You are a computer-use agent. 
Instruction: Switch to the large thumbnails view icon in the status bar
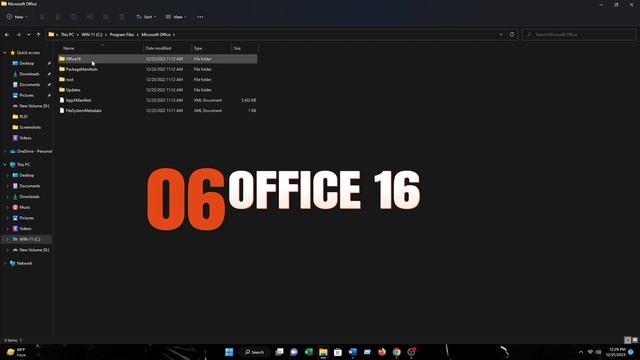(x=635, y=340)
